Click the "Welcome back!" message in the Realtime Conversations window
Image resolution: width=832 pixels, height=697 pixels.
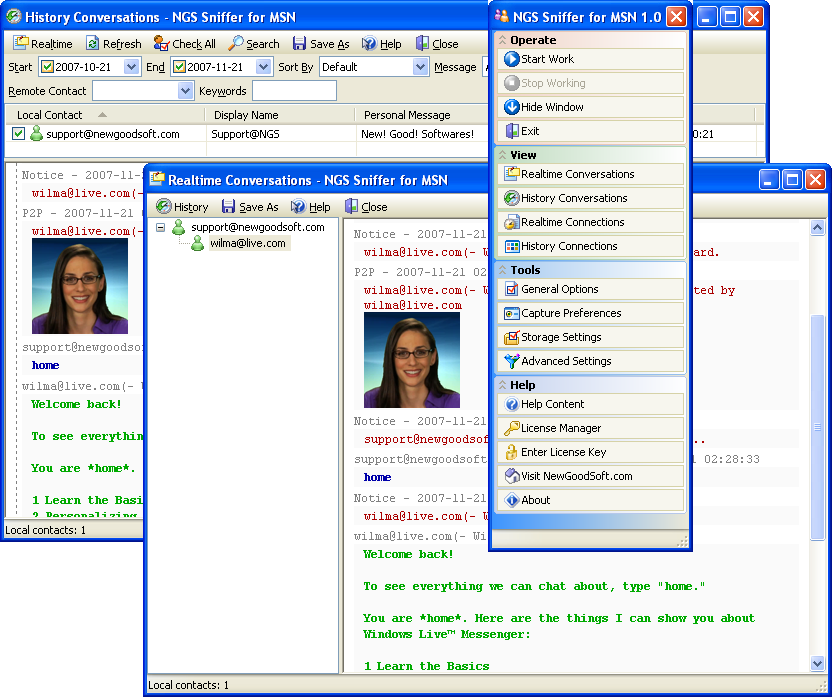tap(408, 554)
